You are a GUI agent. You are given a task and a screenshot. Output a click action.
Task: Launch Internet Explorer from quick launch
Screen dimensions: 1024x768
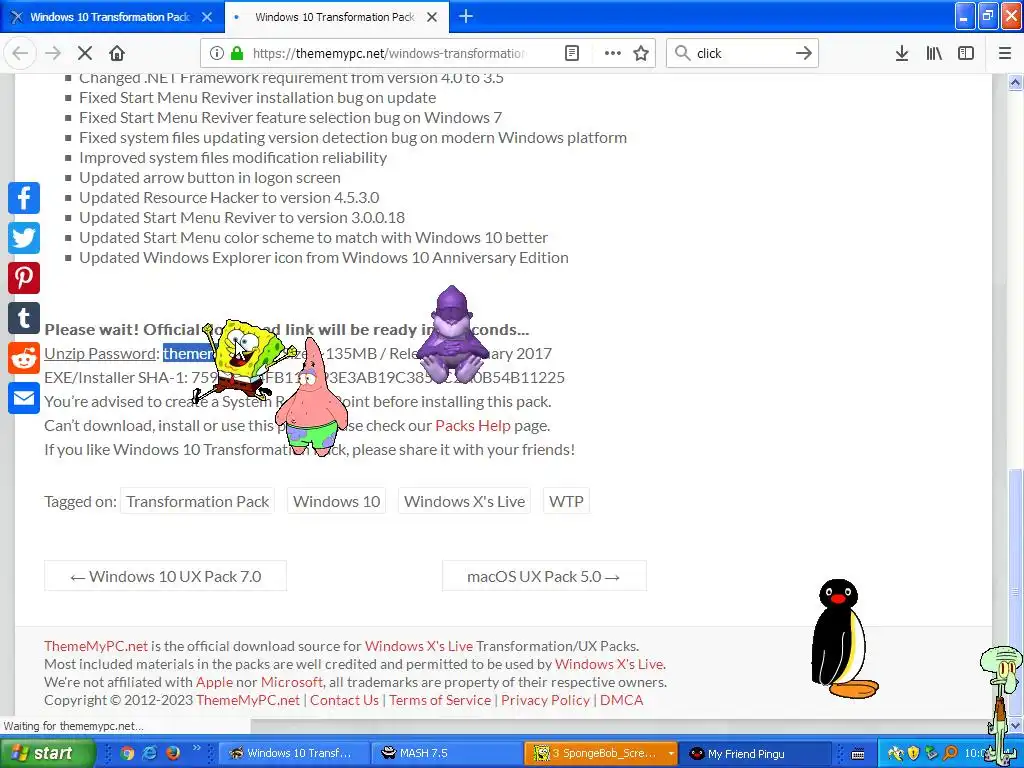coord(150,753)
